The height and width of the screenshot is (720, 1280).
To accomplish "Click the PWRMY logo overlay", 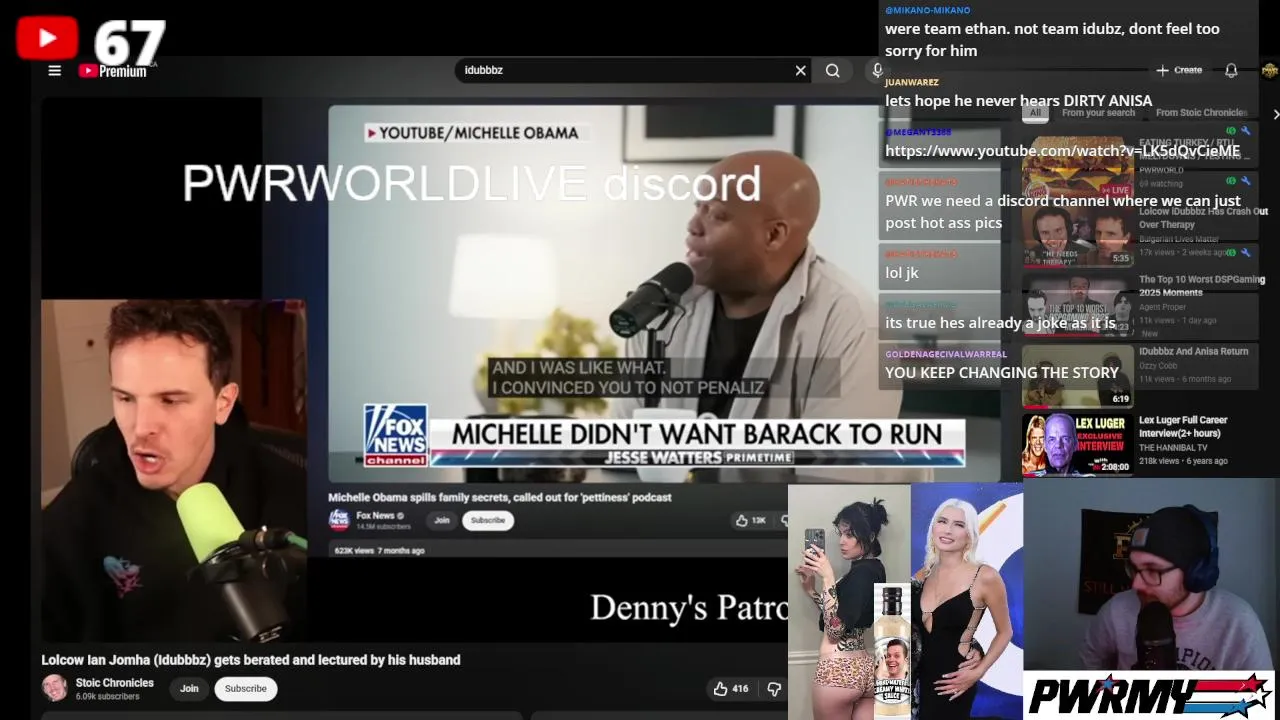I will (1150, 695).
